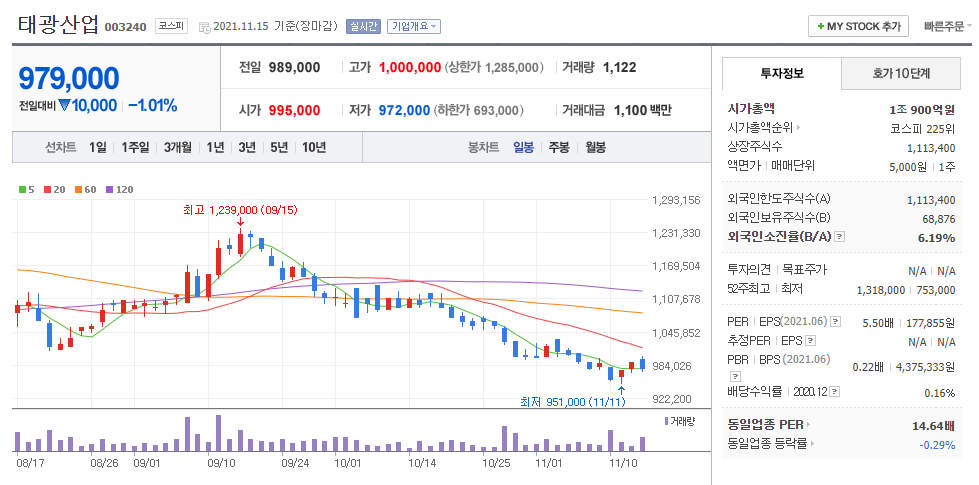This screenshot has width=979, height=485.
Task: Click the orange 60-day moving average legend
Action: point(86,190)
